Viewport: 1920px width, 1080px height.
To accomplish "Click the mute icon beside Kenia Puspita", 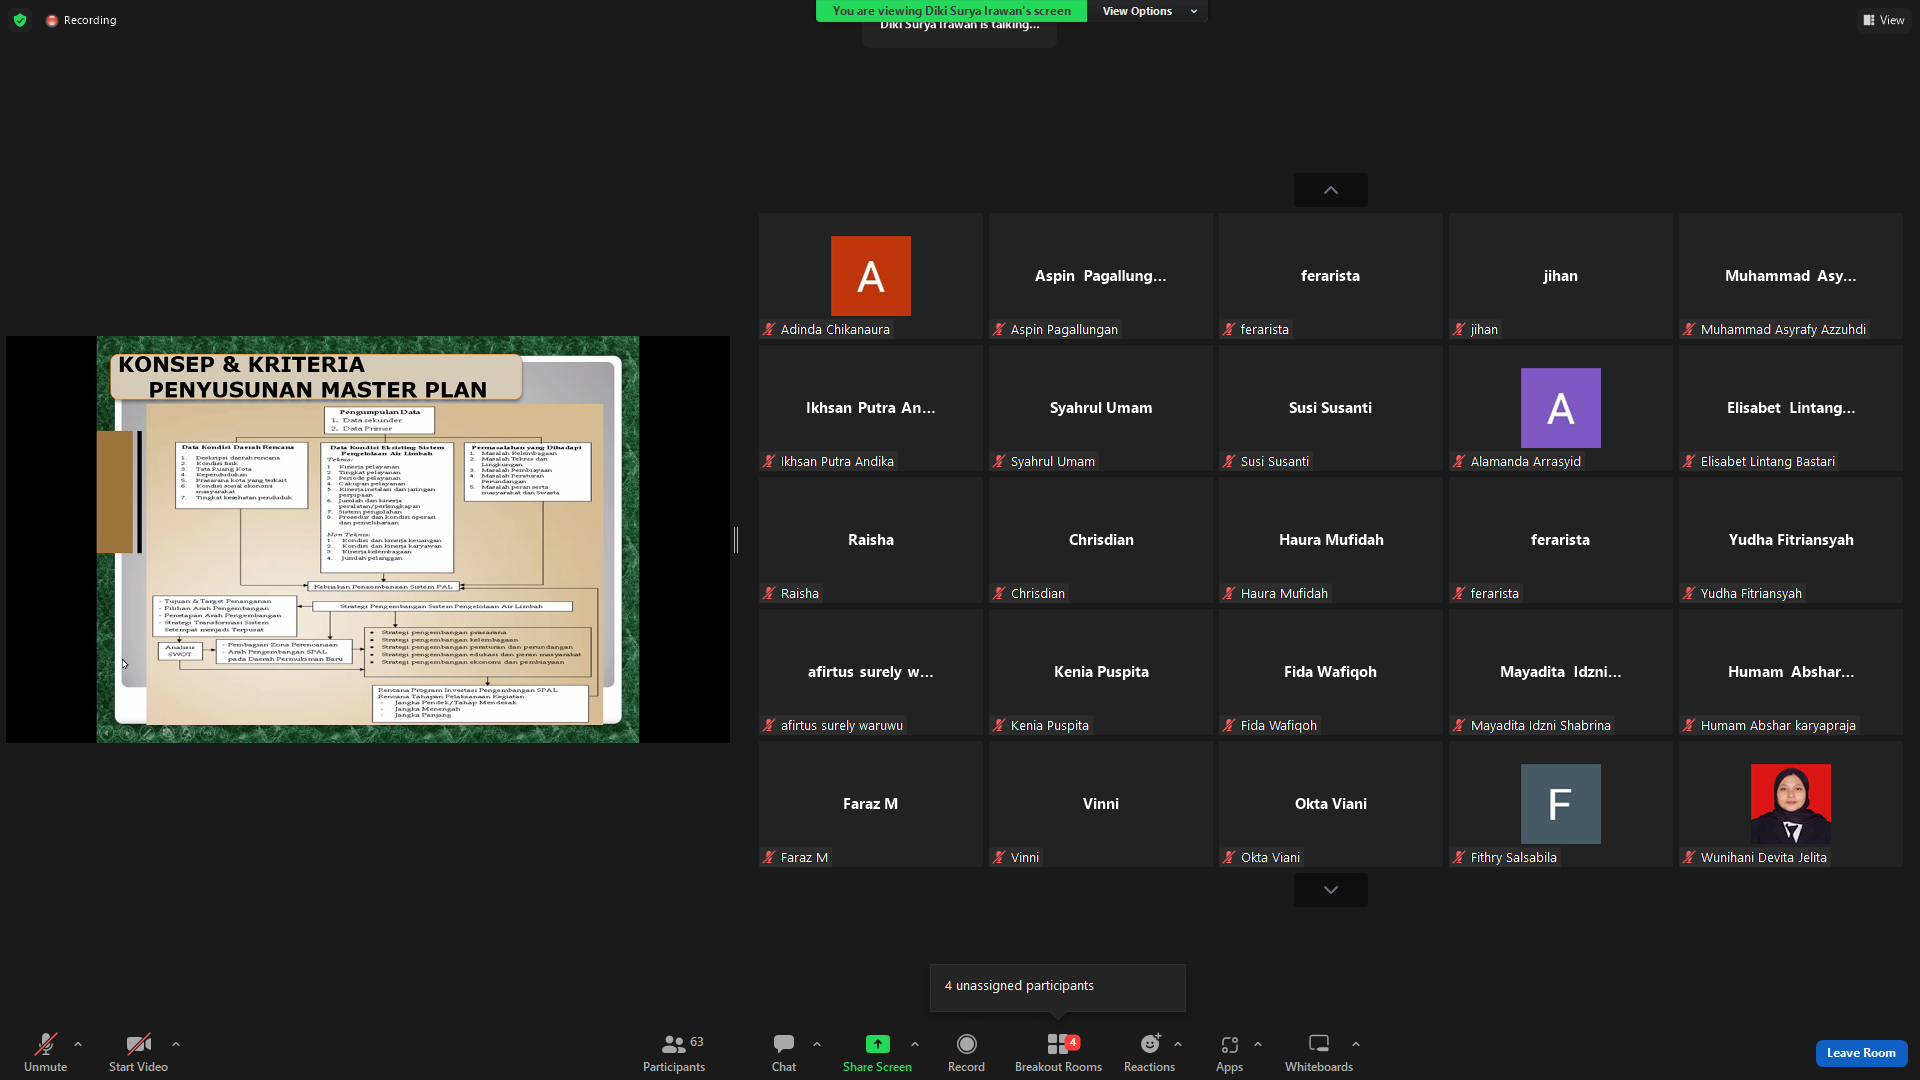I will point(999,726).
